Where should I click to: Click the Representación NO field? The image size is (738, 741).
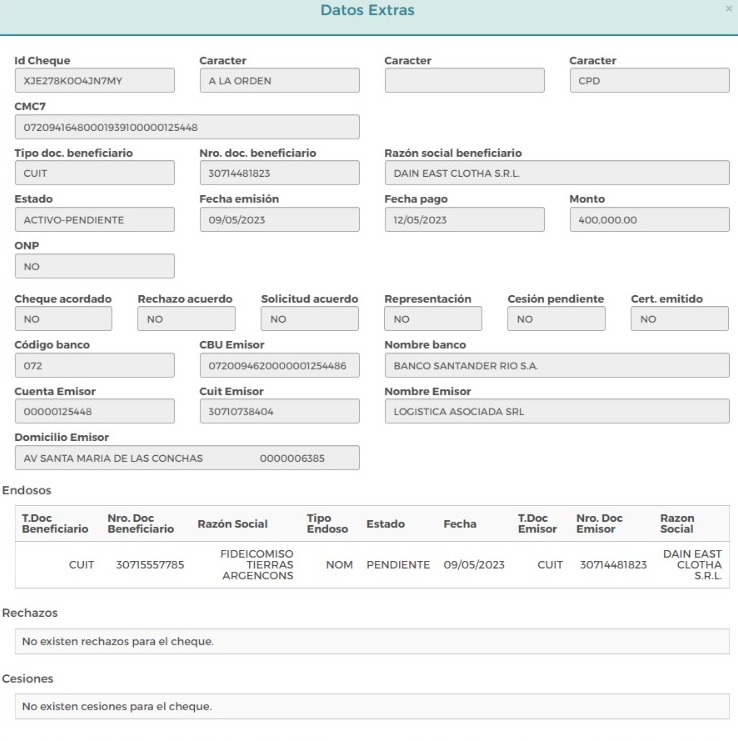tap(433, 319)
